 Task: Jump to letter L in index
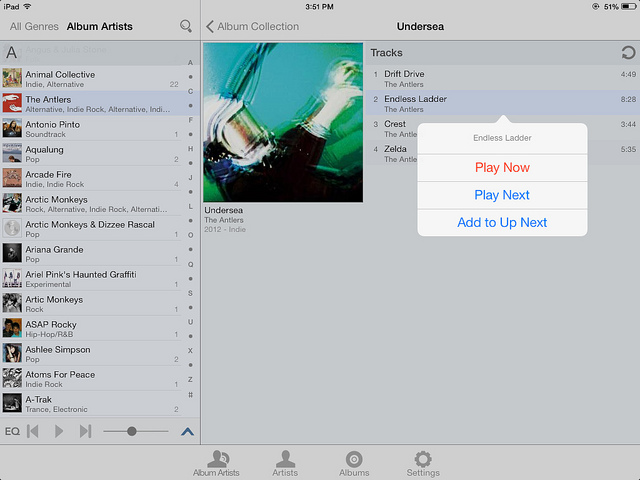click(190, 207)
